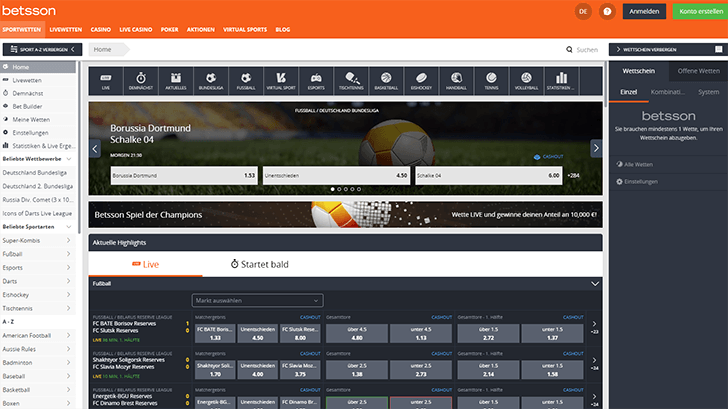Click the Konto erstellen button
The width and height of the screenshot is (728, 409).
[701, 12]
